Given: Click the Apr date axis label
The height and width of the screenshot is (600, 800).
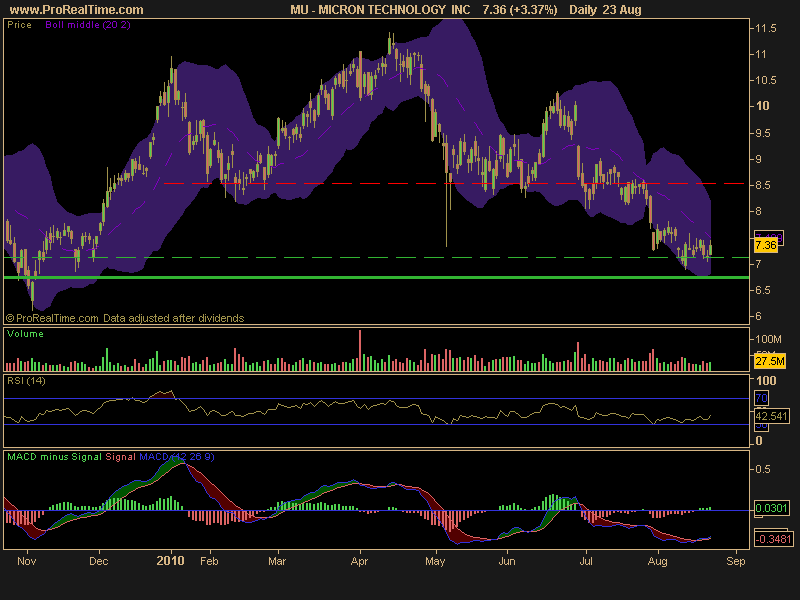Looking at the screenshot, I should coord(360,561).
